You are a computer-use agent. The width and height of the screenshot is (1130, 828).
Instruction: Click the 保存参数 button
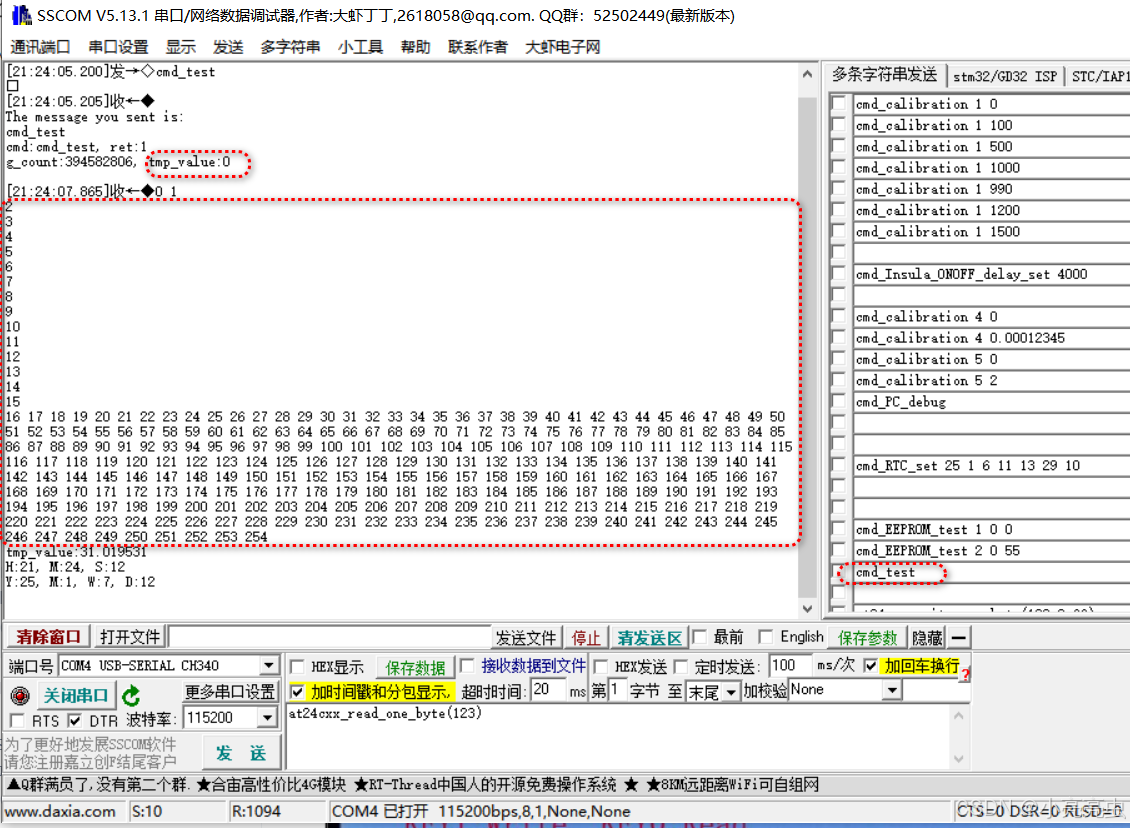tap(867, 638)
